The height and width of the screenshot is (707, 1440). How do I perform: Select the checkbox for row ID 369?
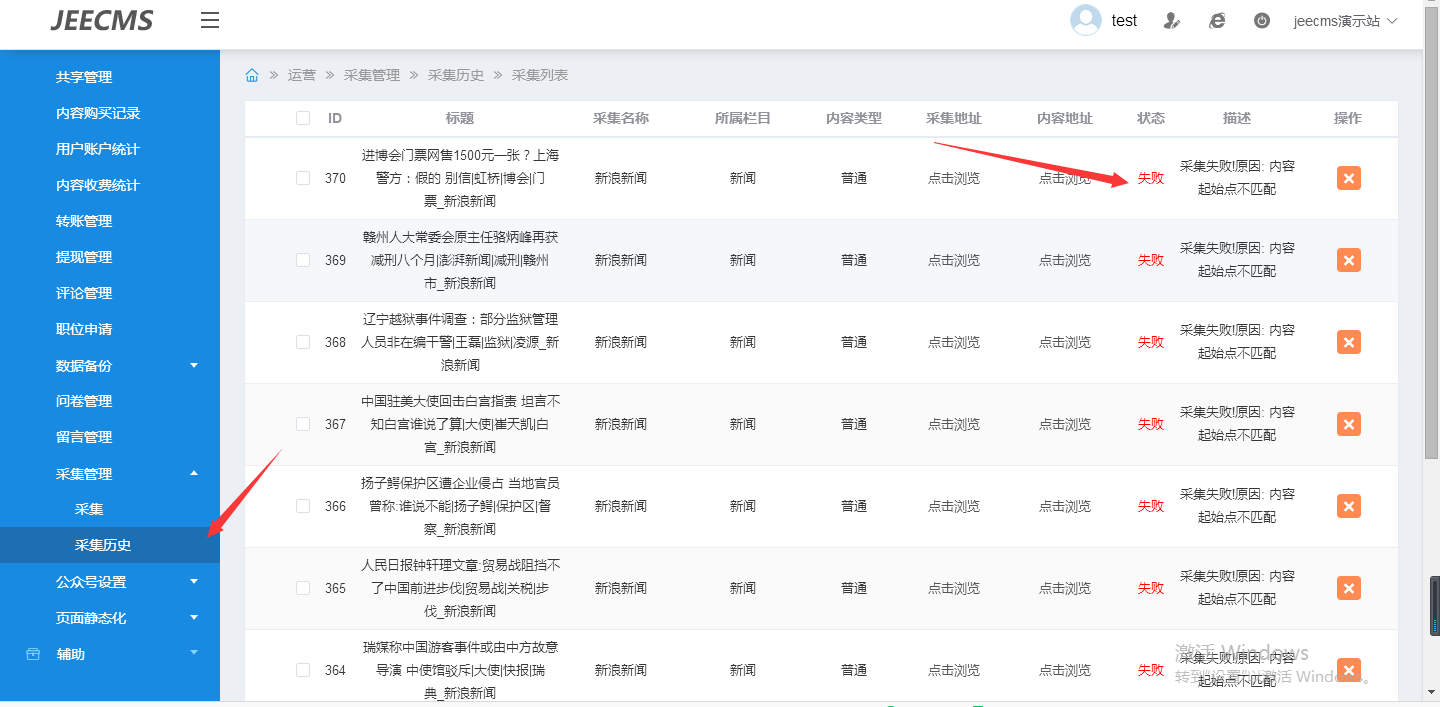tap(303, 260)
